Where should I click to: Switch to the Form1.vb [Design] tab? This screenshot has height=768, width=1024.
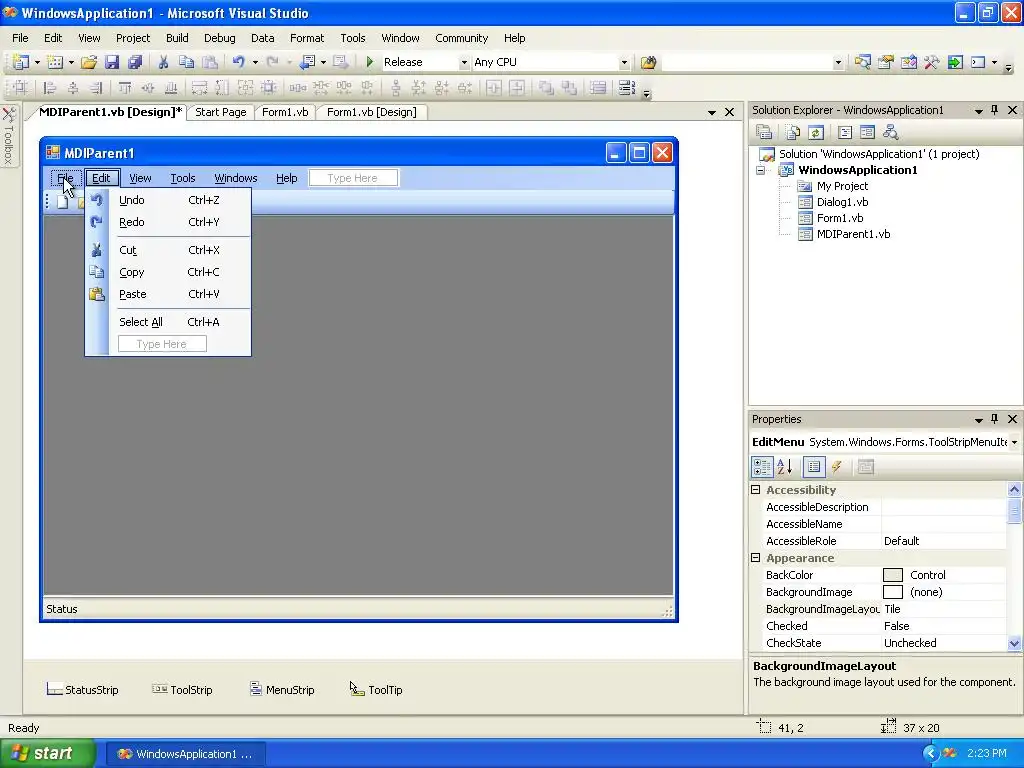click(x=372, y=112)
